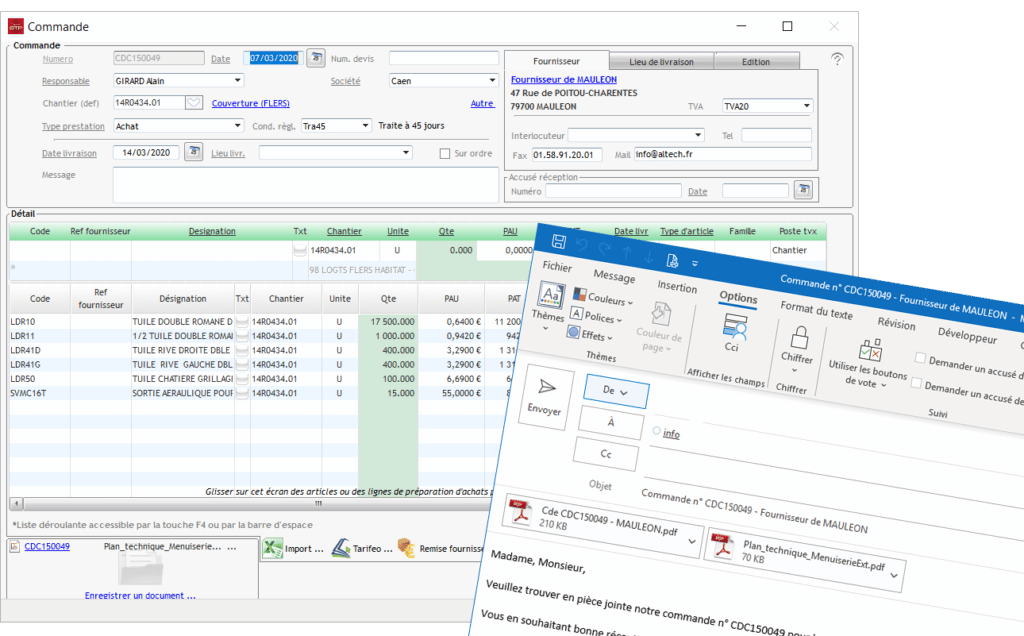
Task: Click the Cc button in Outlook
Action: coord(605,454)
